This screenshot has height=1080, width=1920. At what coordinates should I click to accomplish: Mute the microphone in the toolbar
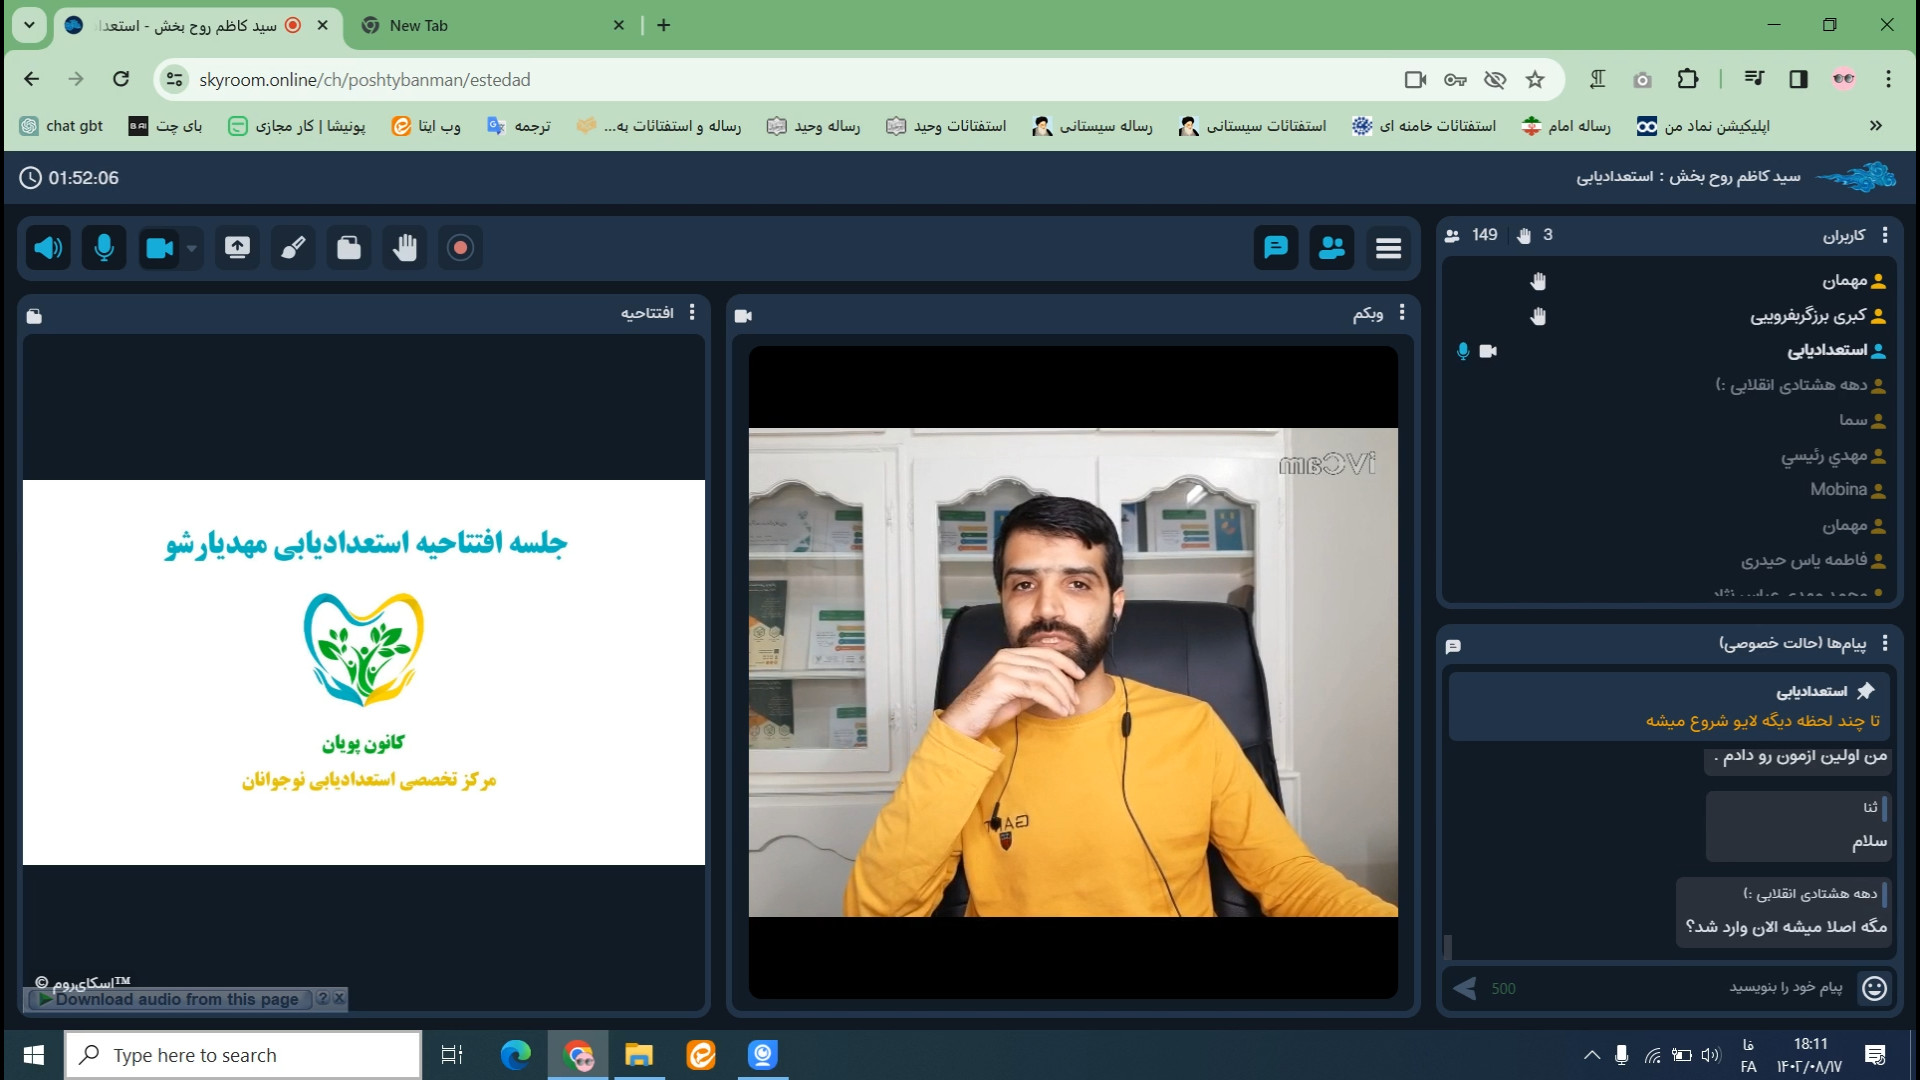[x=104, y=247]
